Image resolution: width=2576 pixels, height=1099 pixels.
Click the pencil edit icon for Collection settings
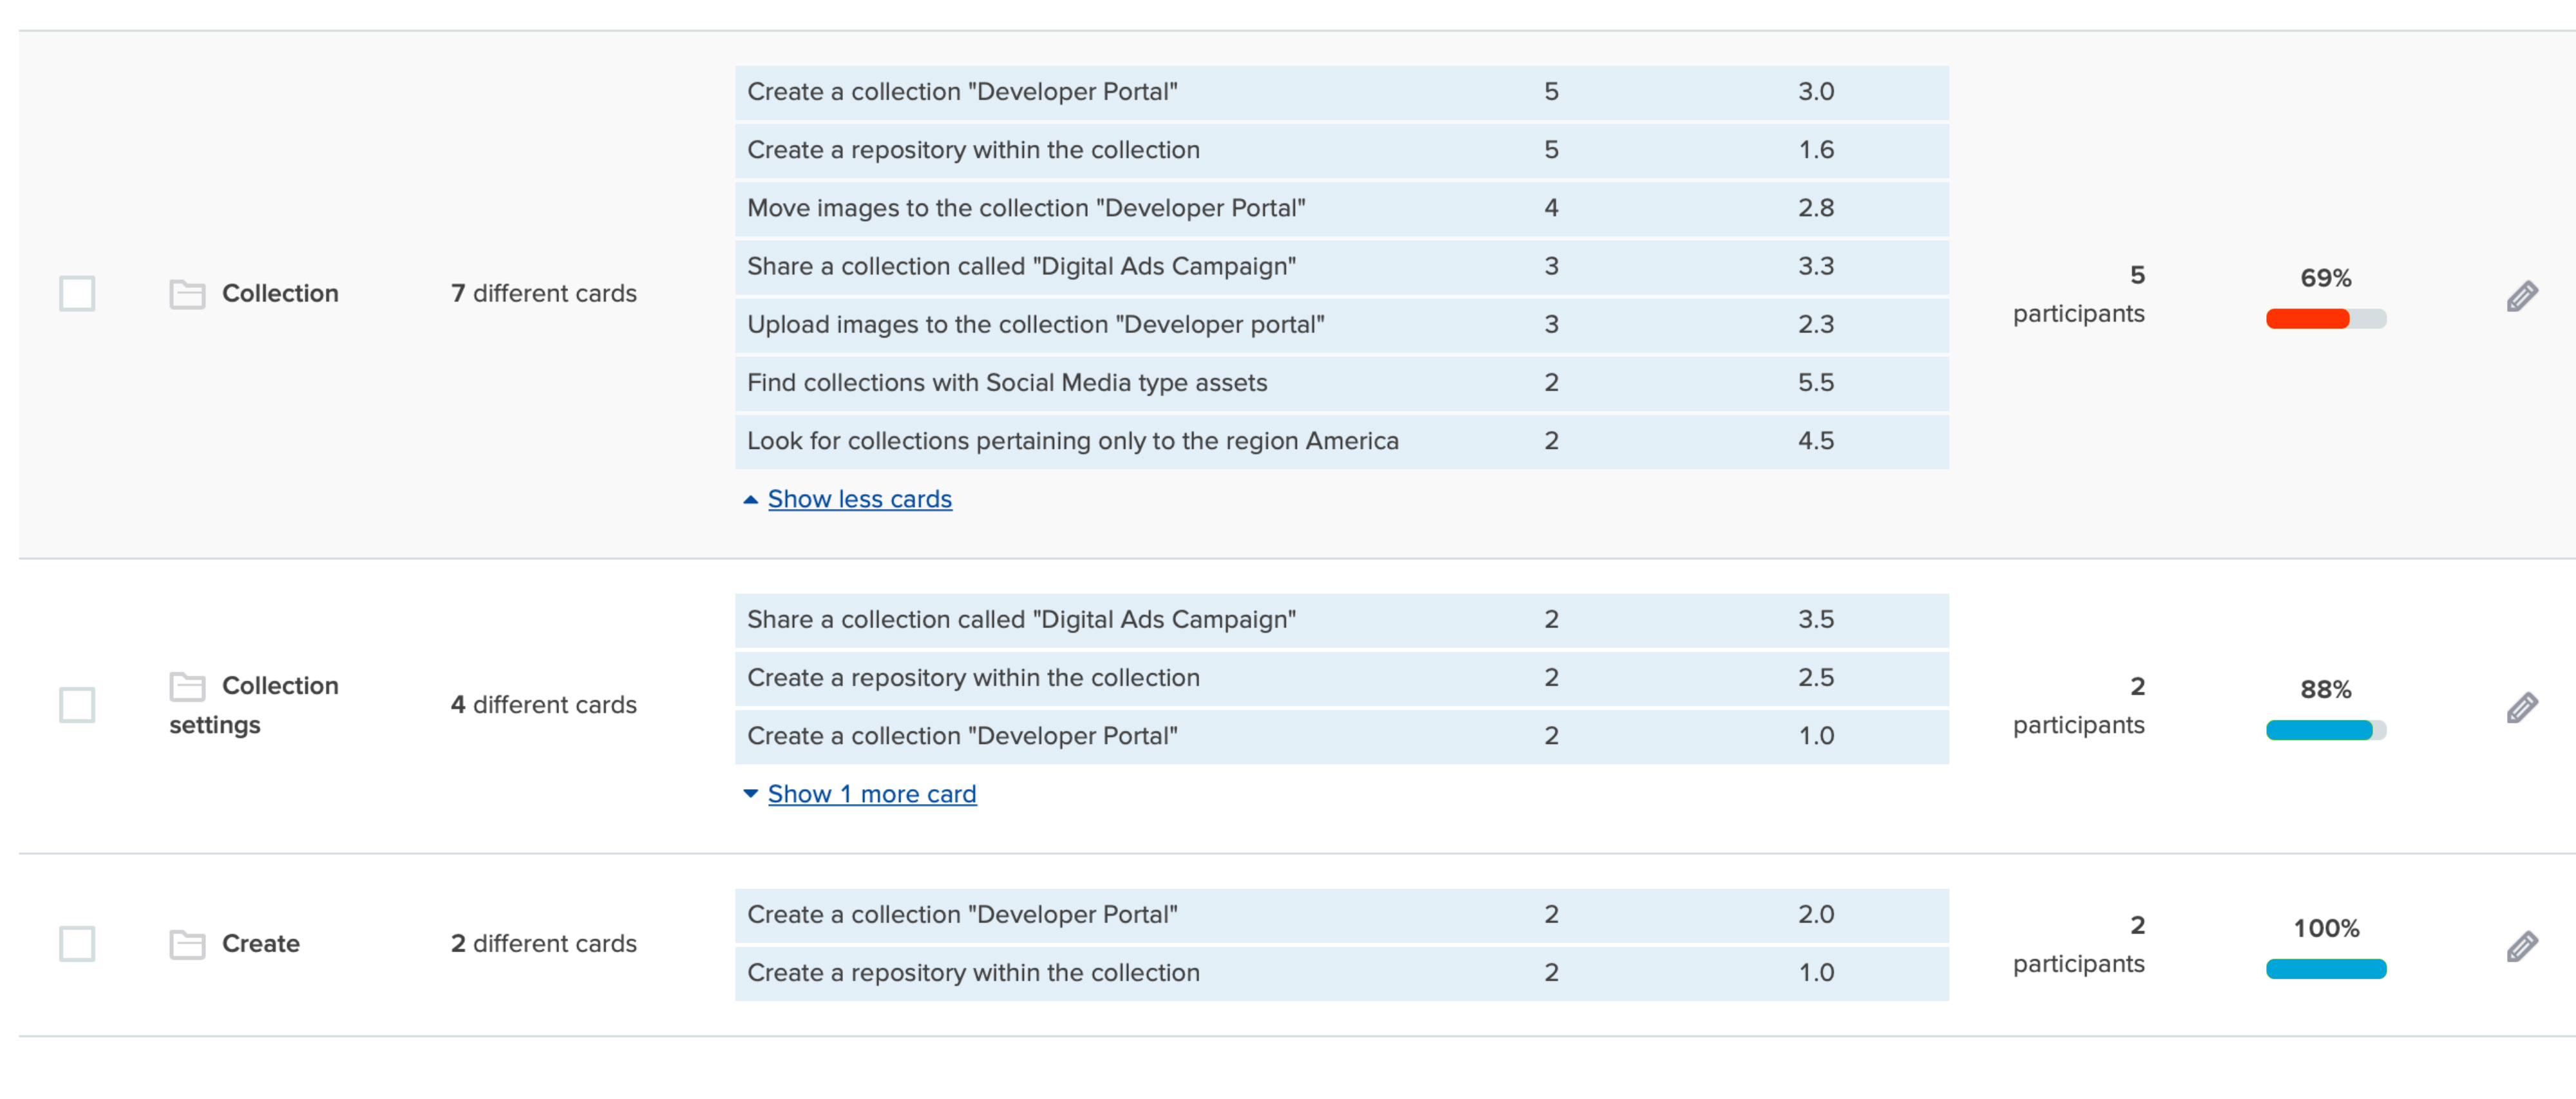click(2521, 707)
